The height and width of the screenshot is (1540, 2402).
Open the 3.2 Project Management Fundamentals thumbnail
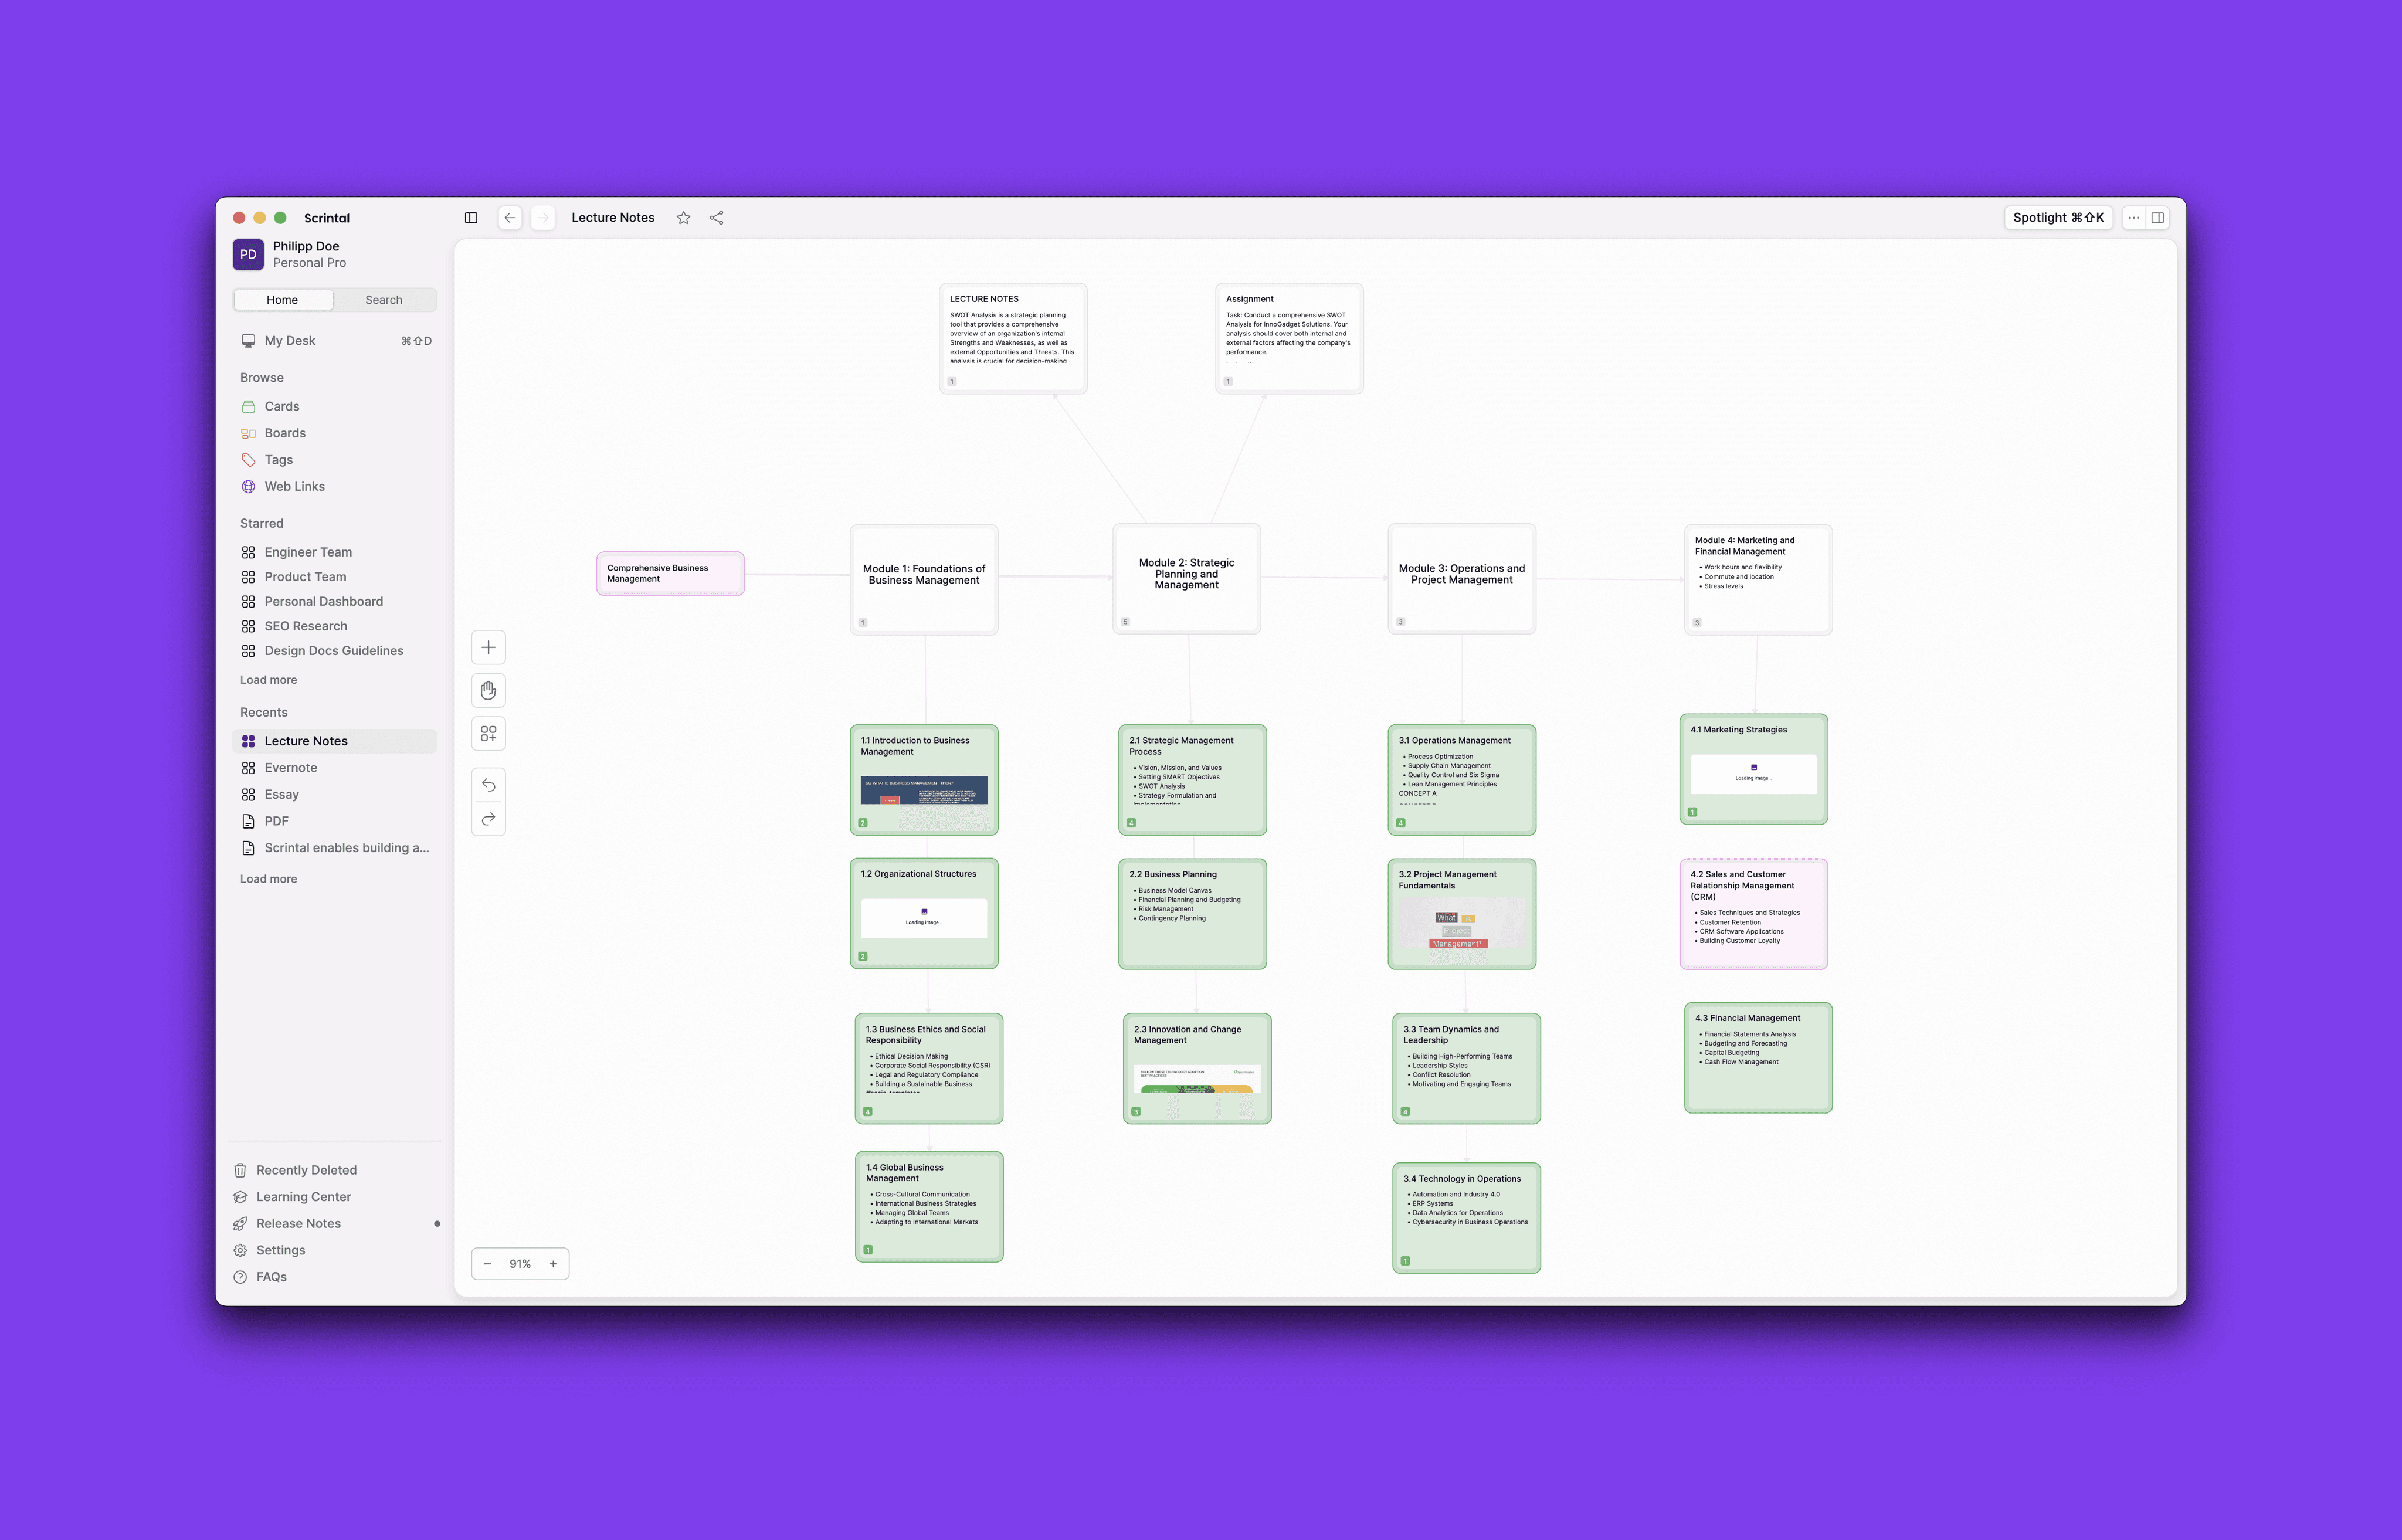pyautogui.click(x=1461, y=925)
